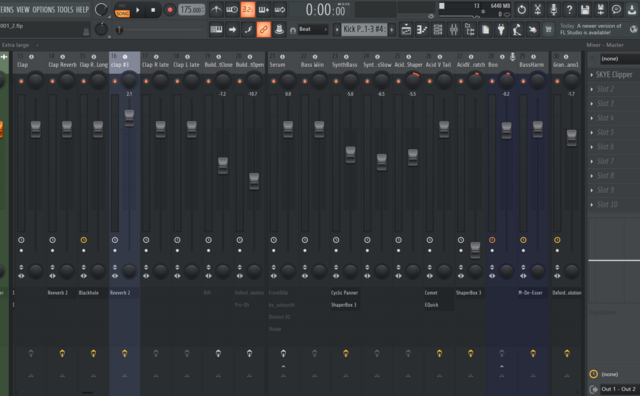Image resolution: width=640 pixels, height=396 pixels.
Task: Select the Bass Wiin mixer track
Action: point(312,65)
